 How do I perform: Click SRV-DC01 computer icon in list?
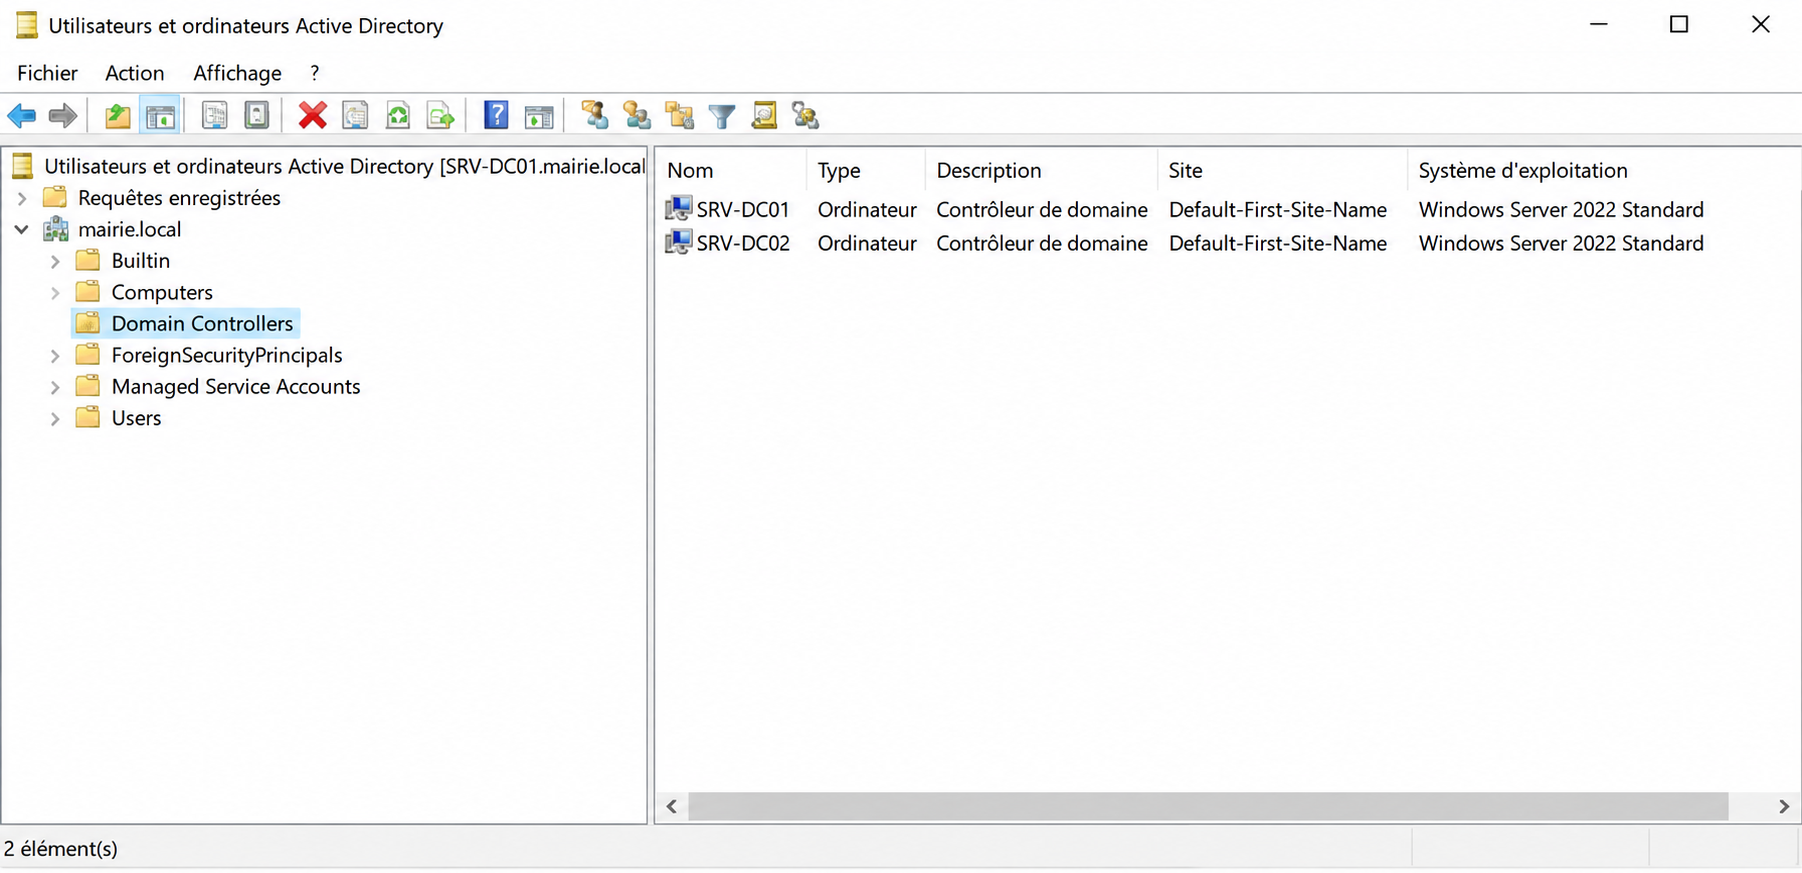point(678,209)
